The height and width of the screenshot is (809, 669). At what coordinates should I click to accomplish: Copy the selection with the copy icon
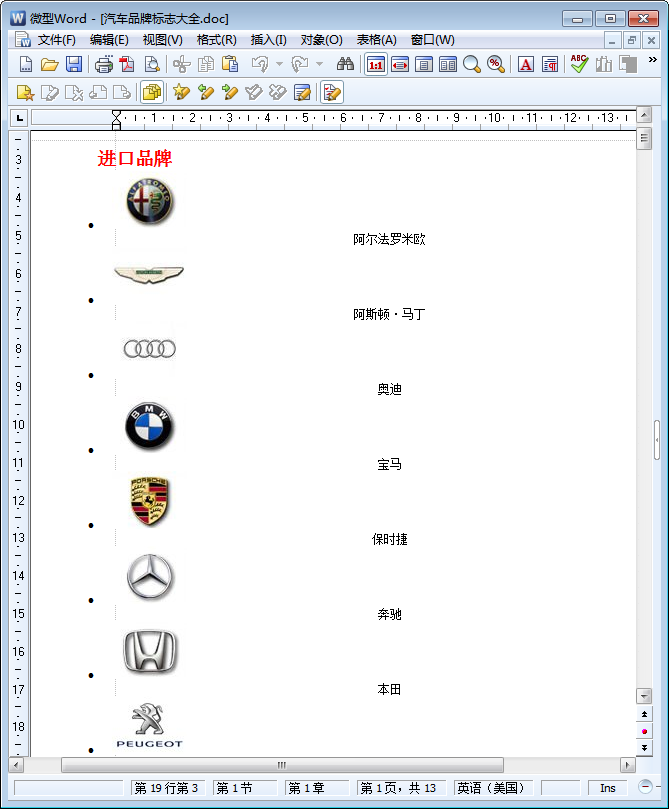206,64
